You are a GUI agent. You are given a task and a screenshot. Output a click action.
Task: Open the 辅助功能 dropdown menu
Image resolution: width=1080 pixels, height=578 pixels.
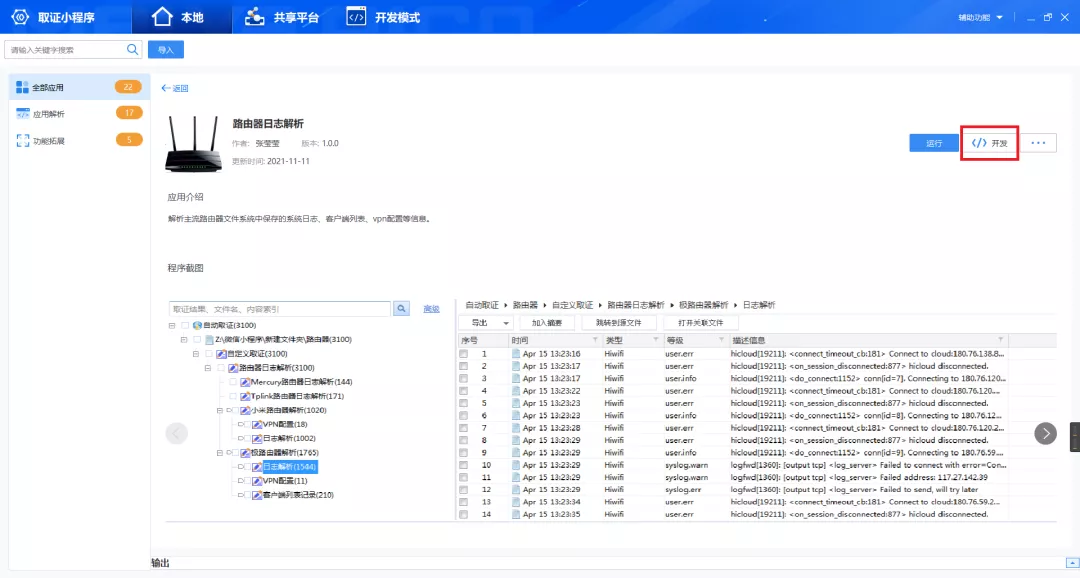click(980, 17)
